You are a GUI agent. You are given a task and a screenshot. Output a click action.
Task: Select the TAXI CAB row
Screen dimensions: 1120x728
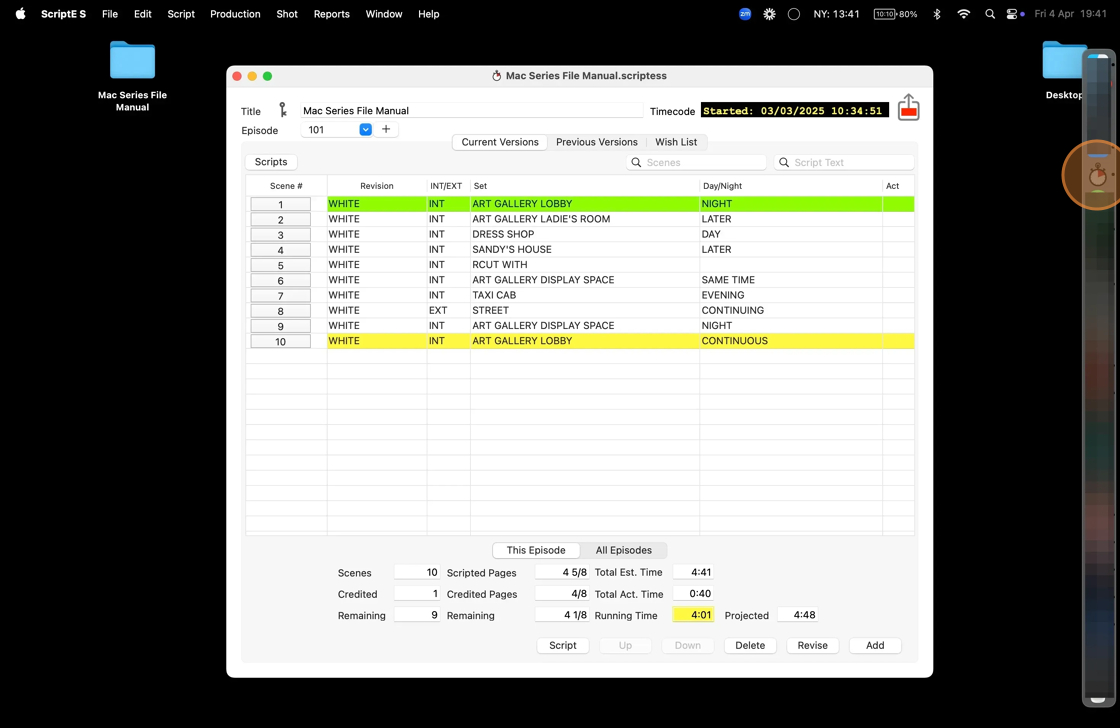point(580,295)
